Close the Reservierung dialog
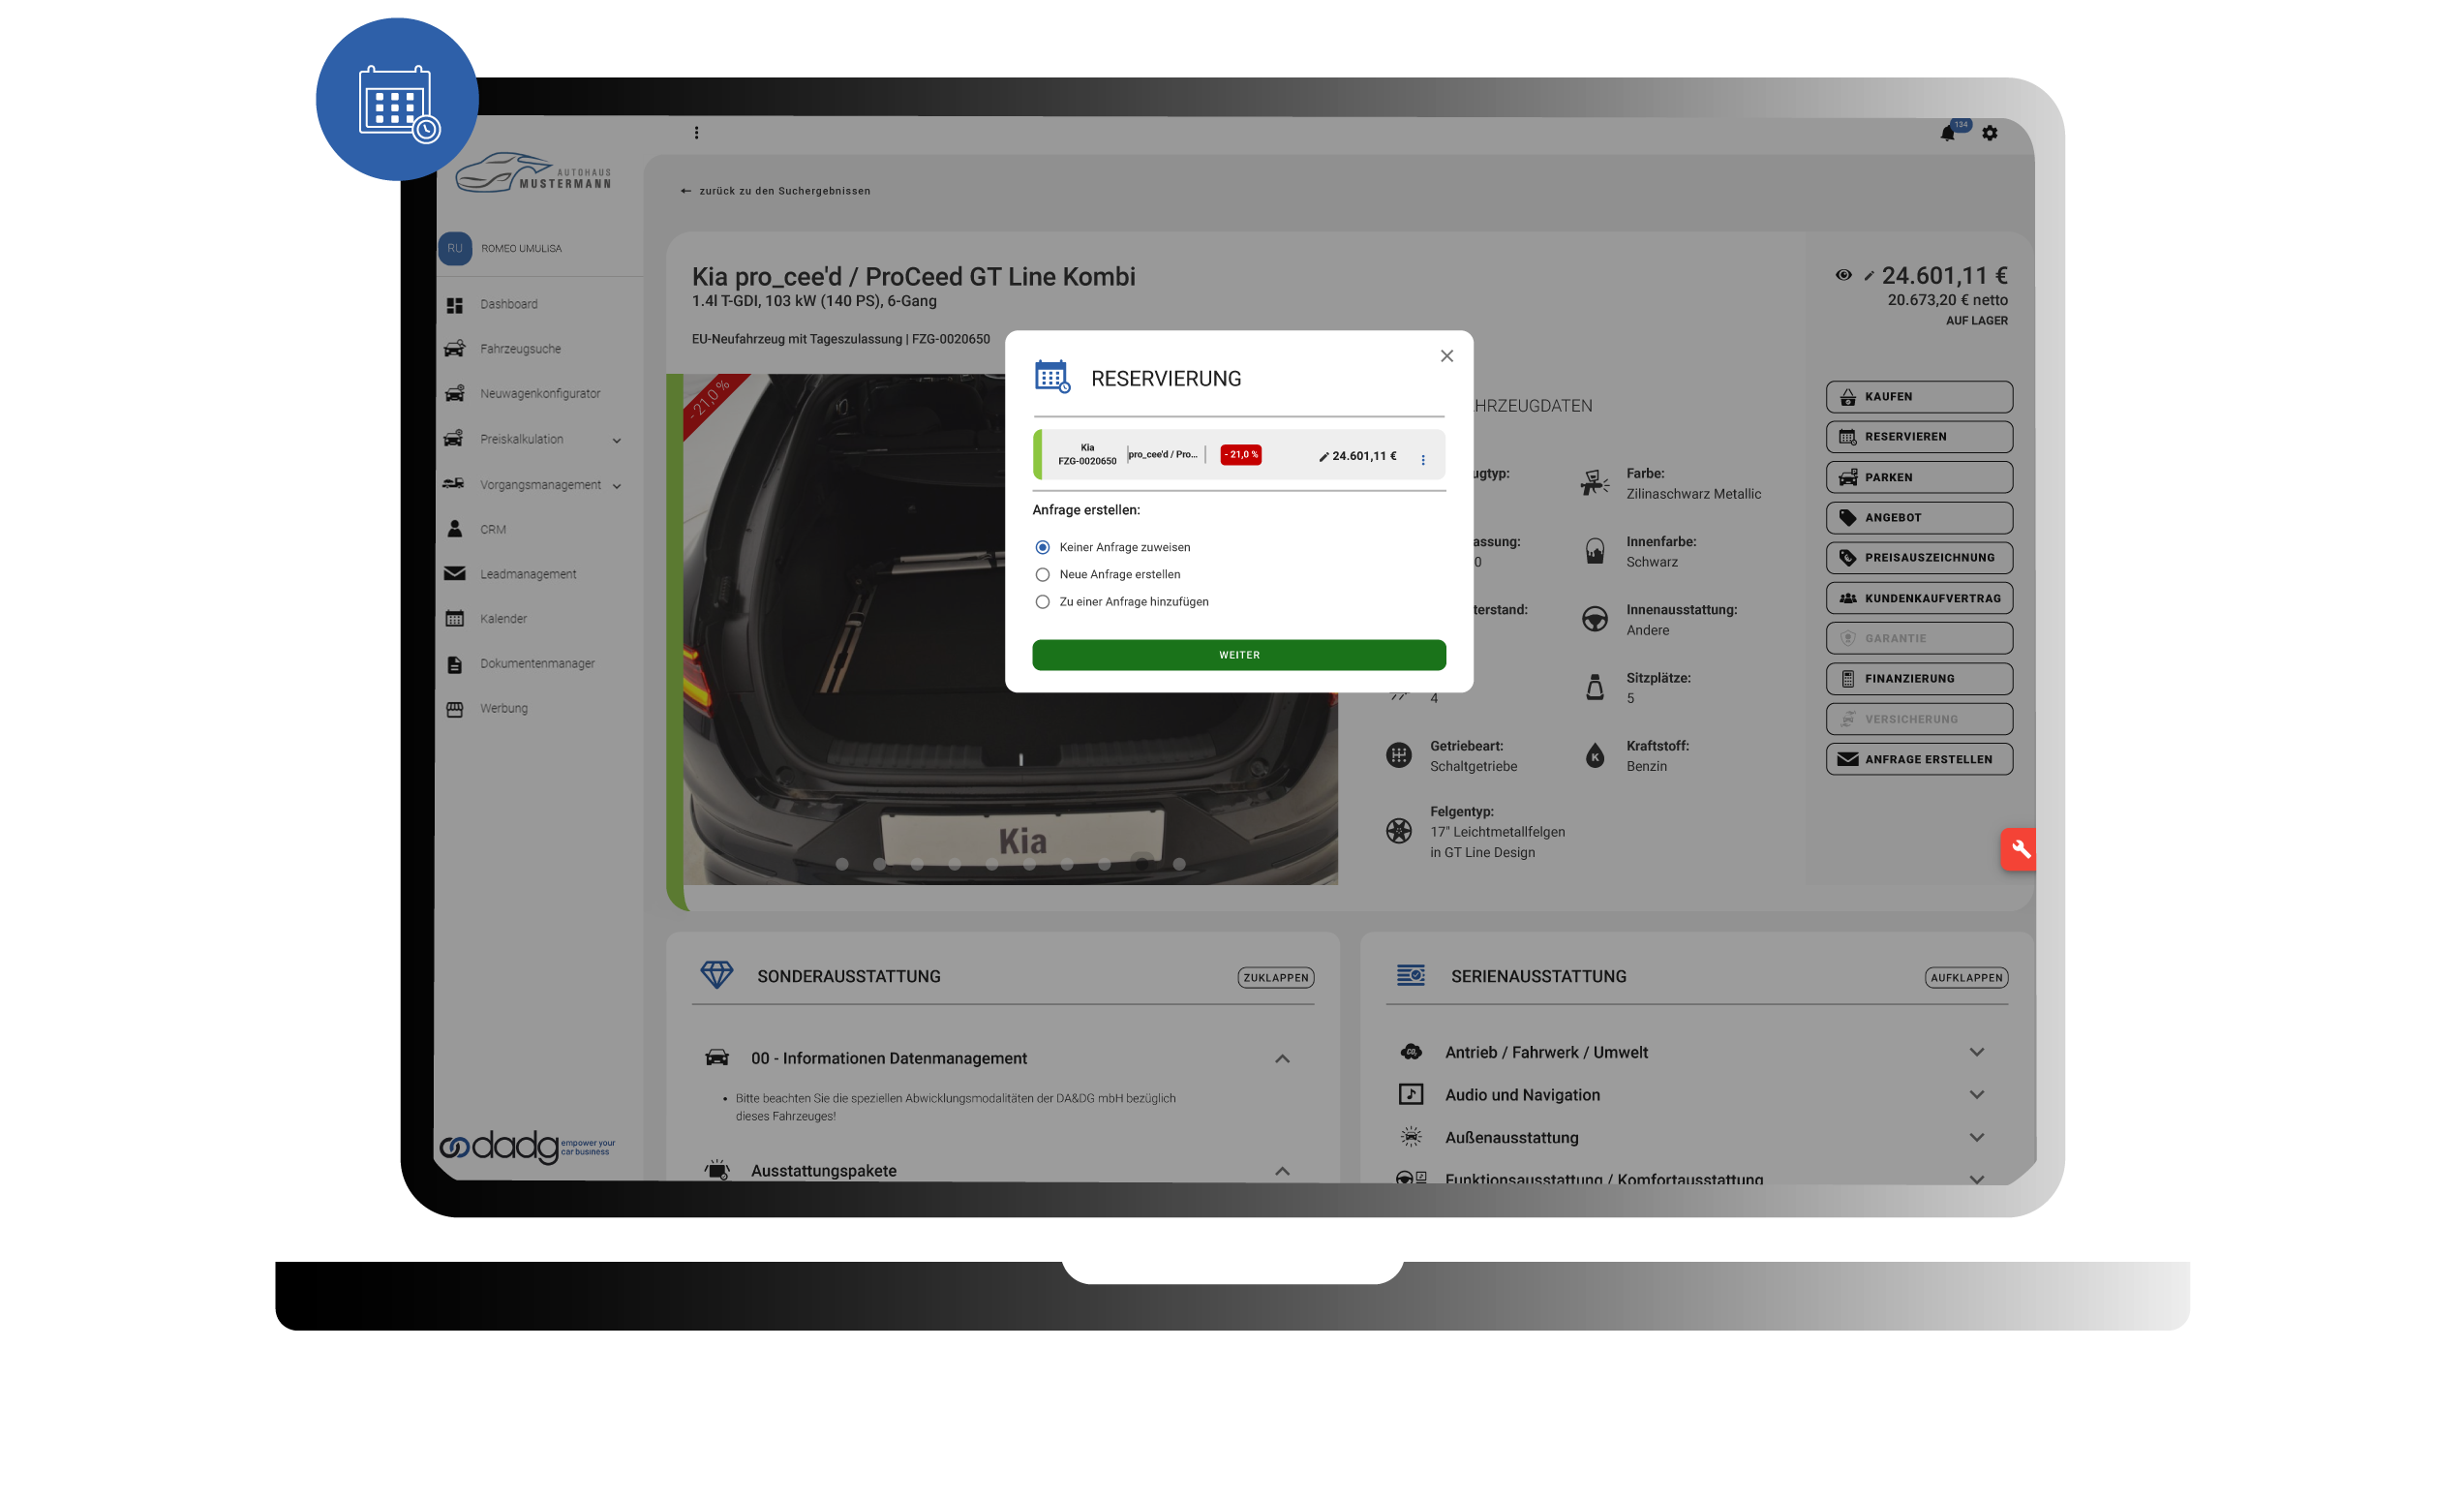The width and height of the screenshot is (2464, 1501). coord(1447,356)
